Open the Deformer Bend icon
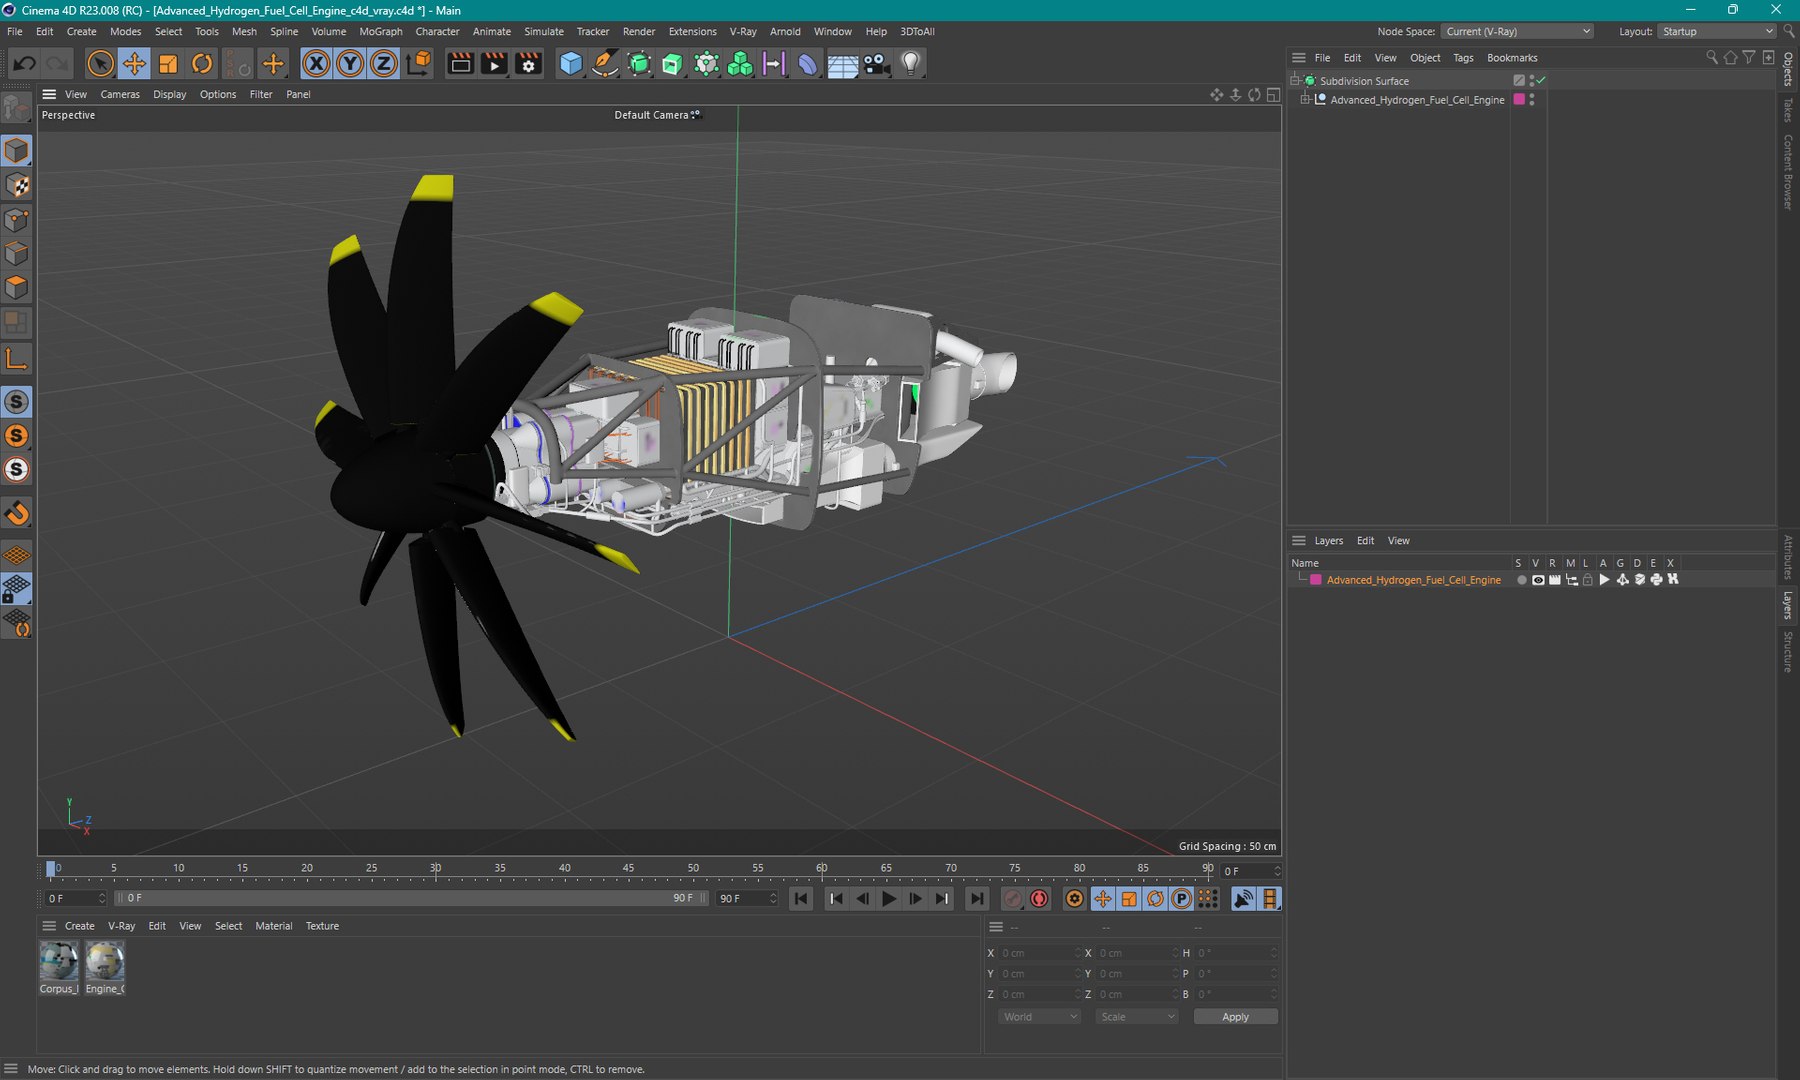This screenshot has width=1800, height=1080. 808,64
